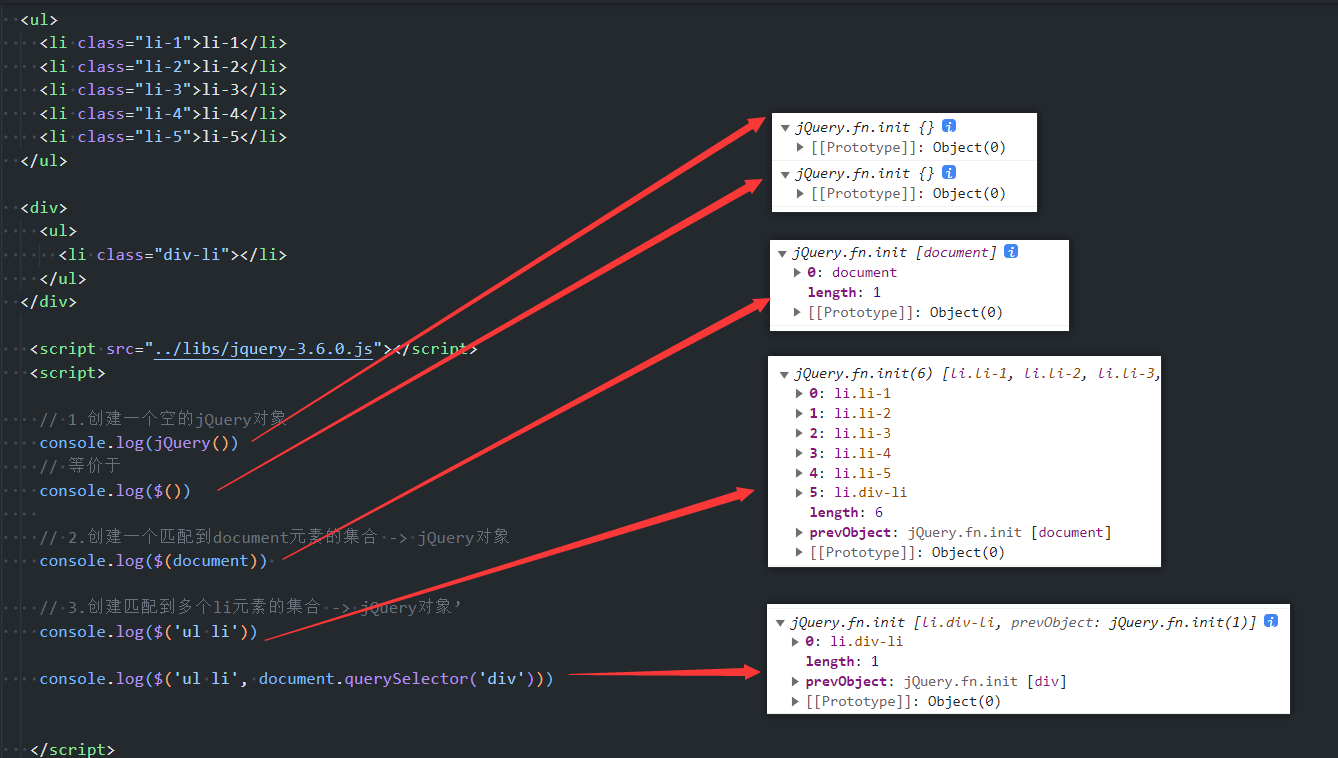
Task: Expand the '3: li.li-4' entry
Action: [799, 453]
